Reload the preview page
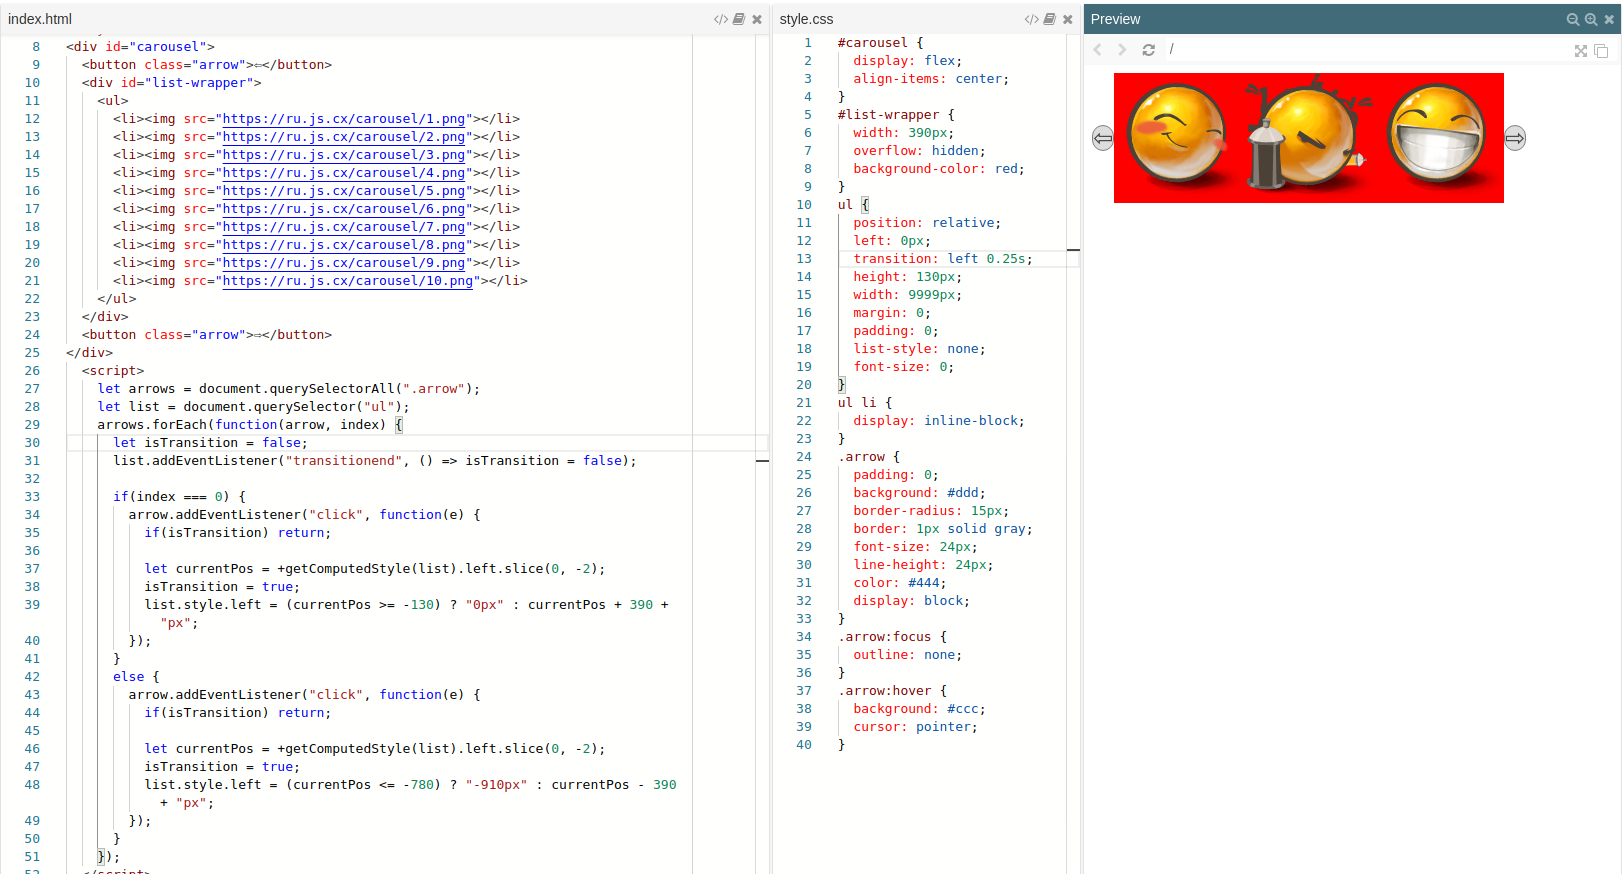The image size is (1622, 874). [x=1148, y=50]
